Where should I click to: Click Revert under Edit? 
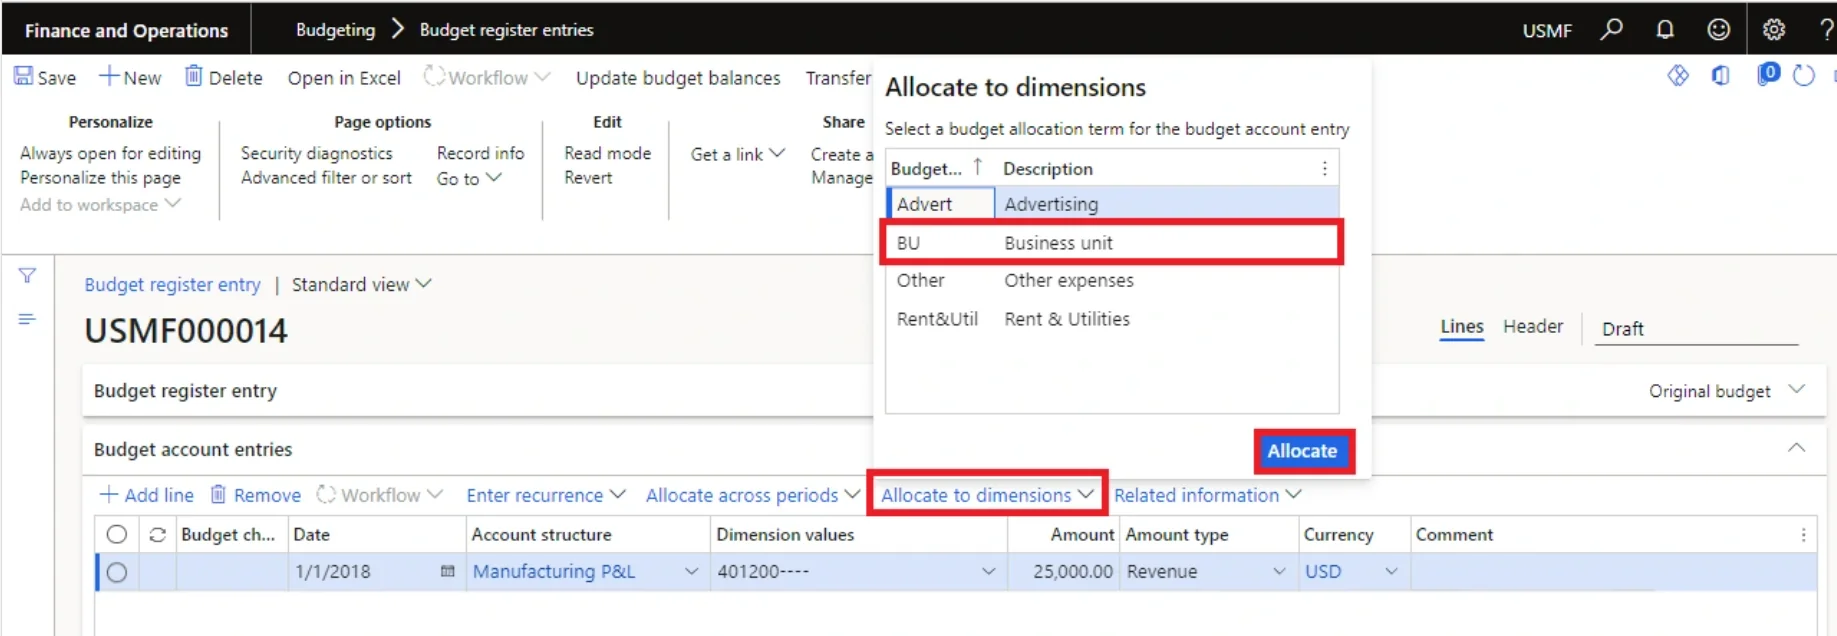tap(588, 177)
